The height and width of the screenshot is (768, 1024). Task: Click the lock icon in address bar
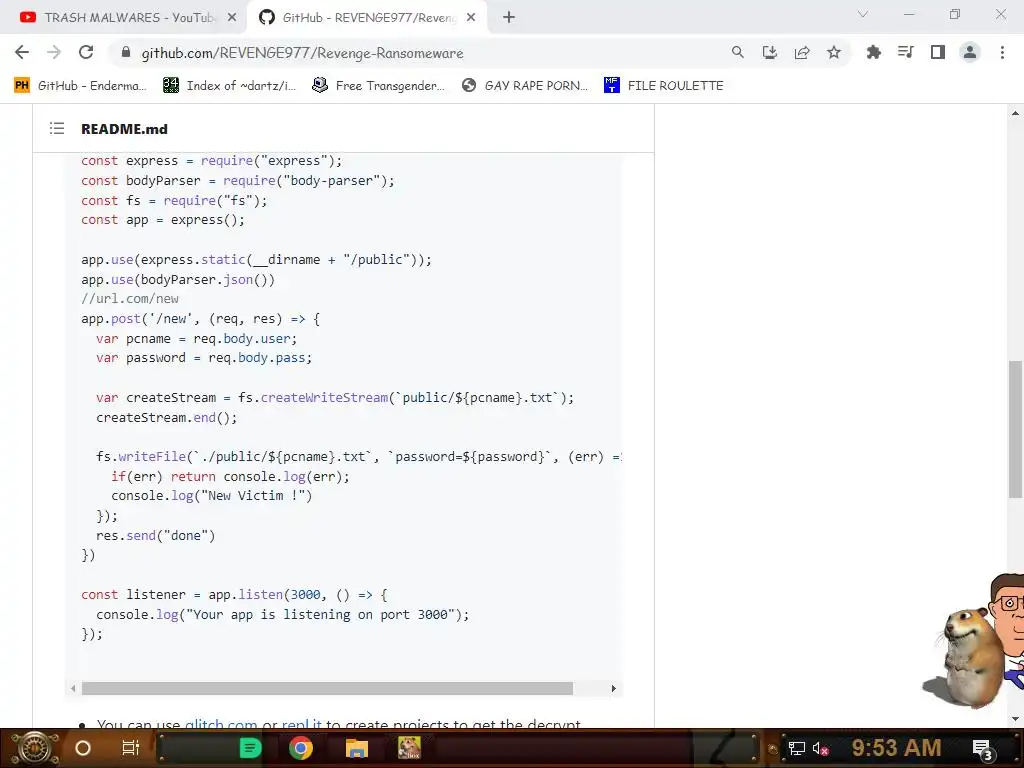pyautogui.click(x=126, y=52)
